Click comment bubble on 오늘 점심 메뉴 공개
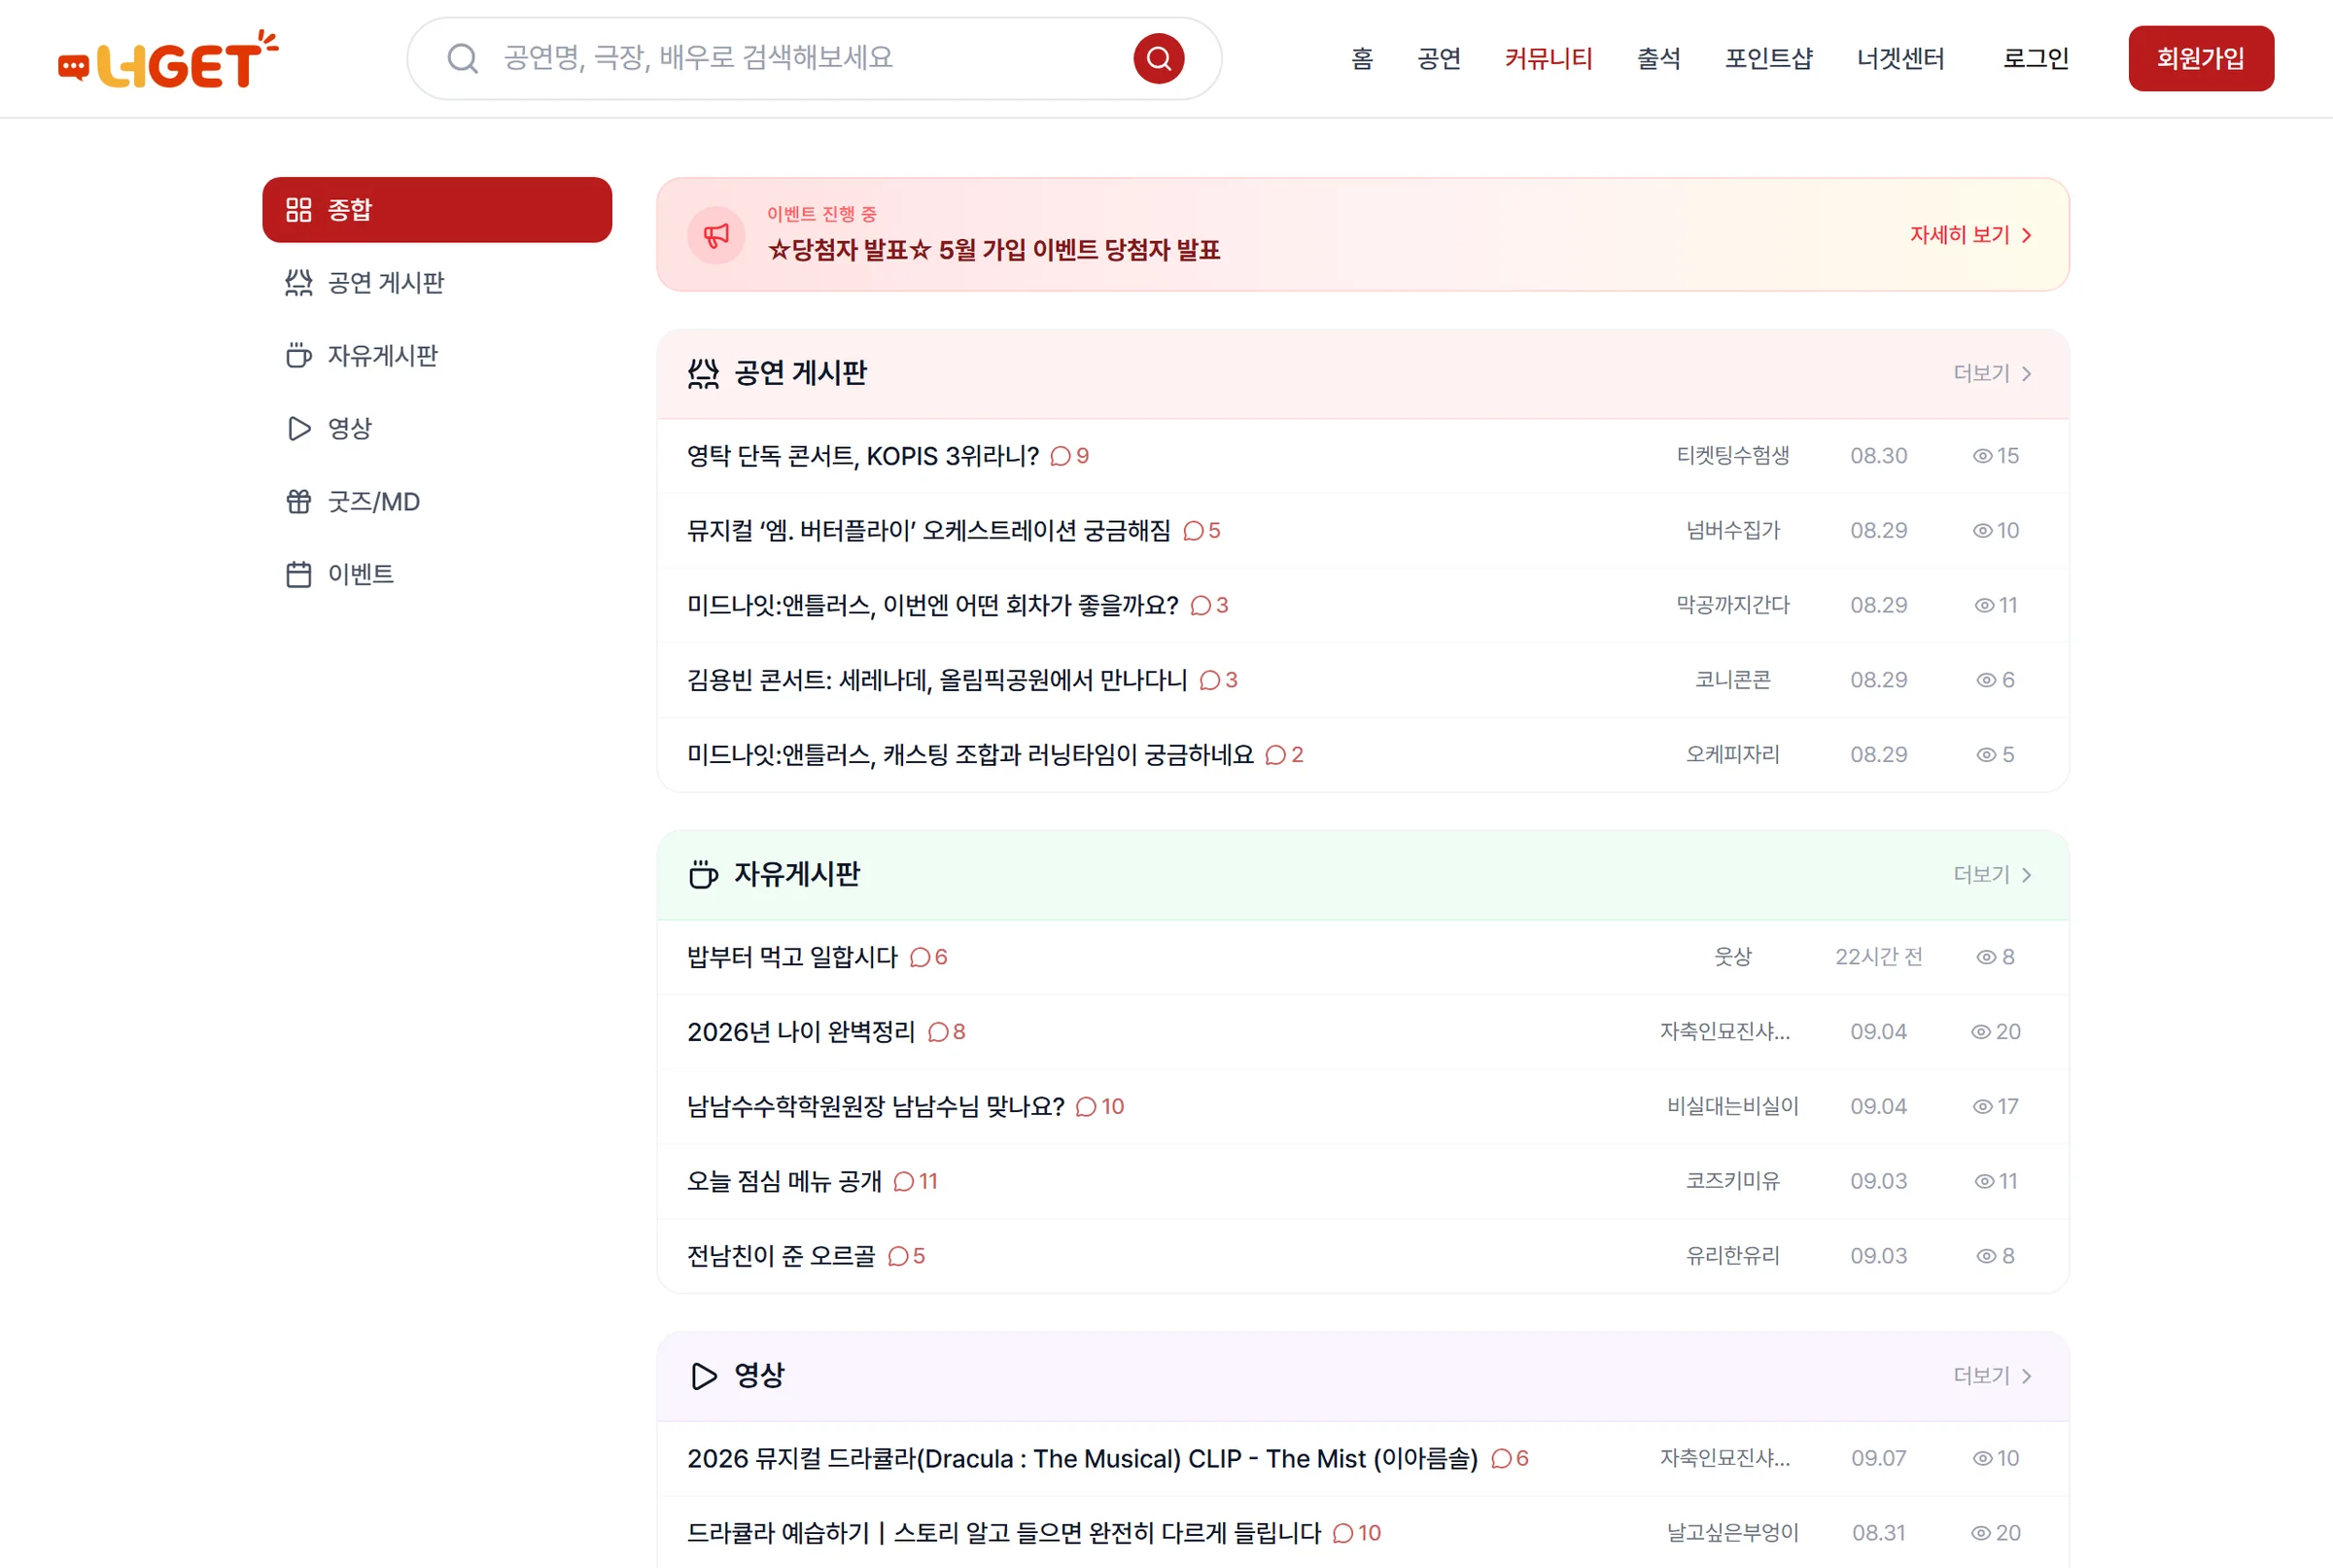This screenshot has width=2333, height=1568. 904,1181
